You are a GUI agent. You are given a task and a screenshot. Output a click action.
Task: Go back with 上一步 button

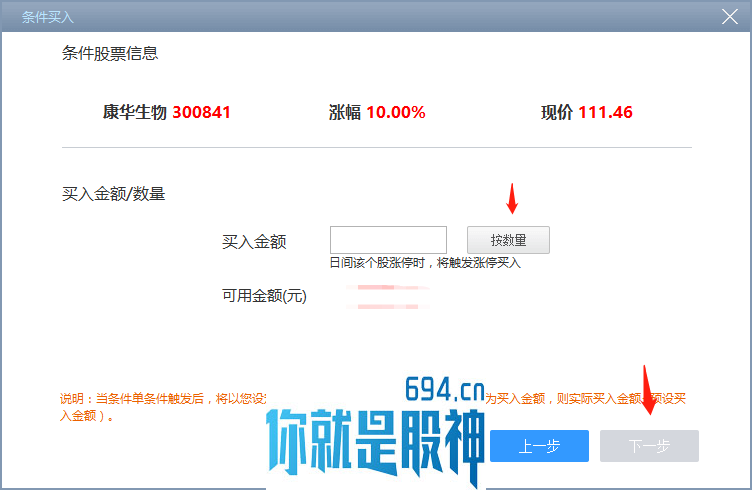pyautogui.click(x=539, y=446)
